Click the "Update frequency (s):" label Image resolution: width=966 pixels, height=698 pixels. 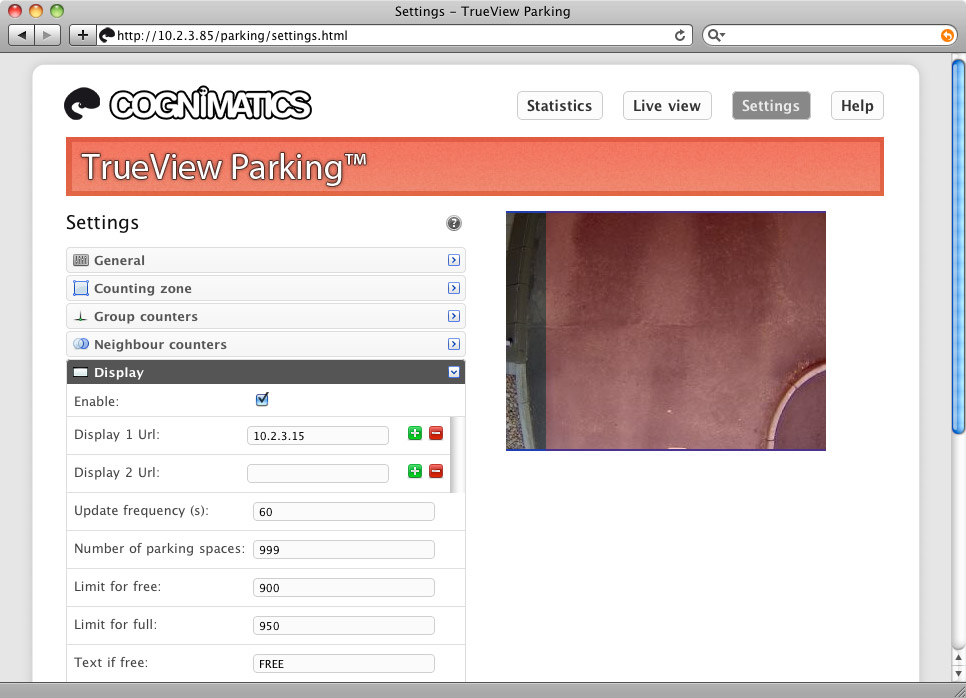[x=142, y=511]
